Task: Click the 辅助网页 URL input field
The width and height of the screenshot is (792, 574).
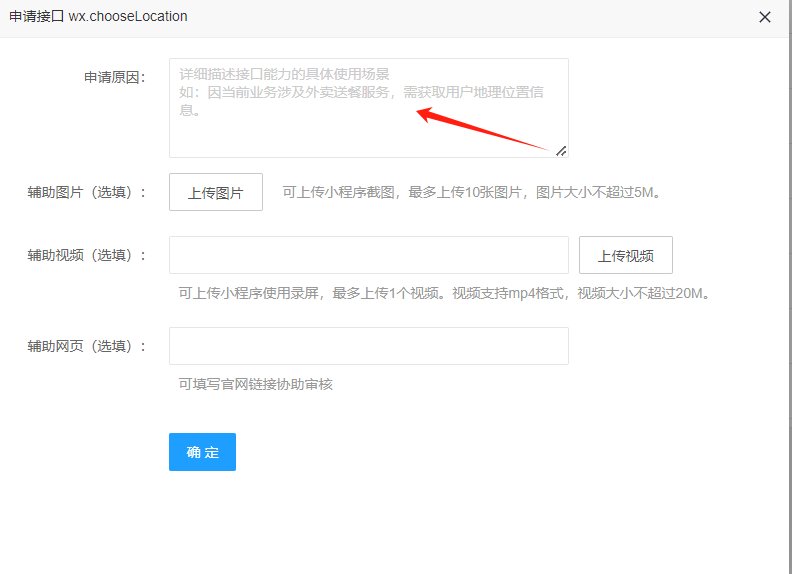Action: pos(368,346)
